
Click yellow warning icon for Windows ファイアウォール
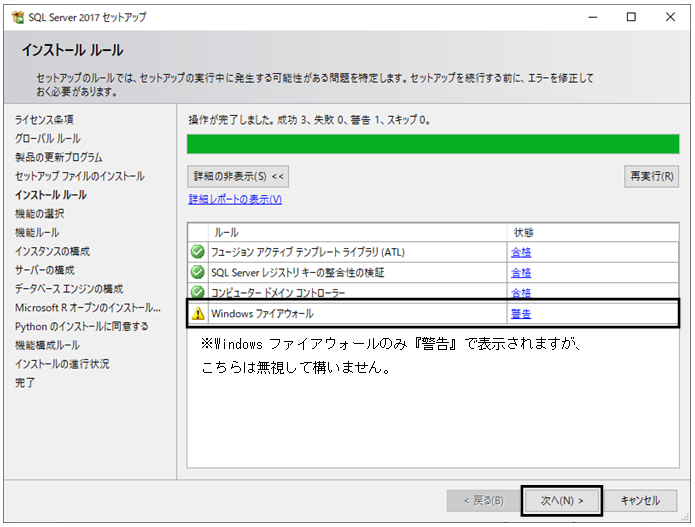click(x=198, y=313)
